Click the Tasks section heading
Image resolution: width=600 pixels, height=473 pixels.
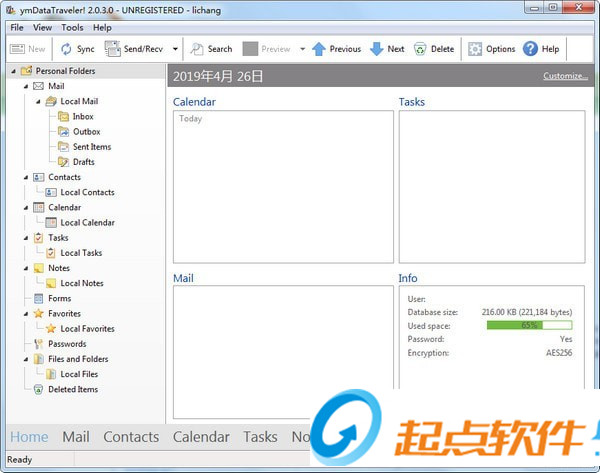412,102
